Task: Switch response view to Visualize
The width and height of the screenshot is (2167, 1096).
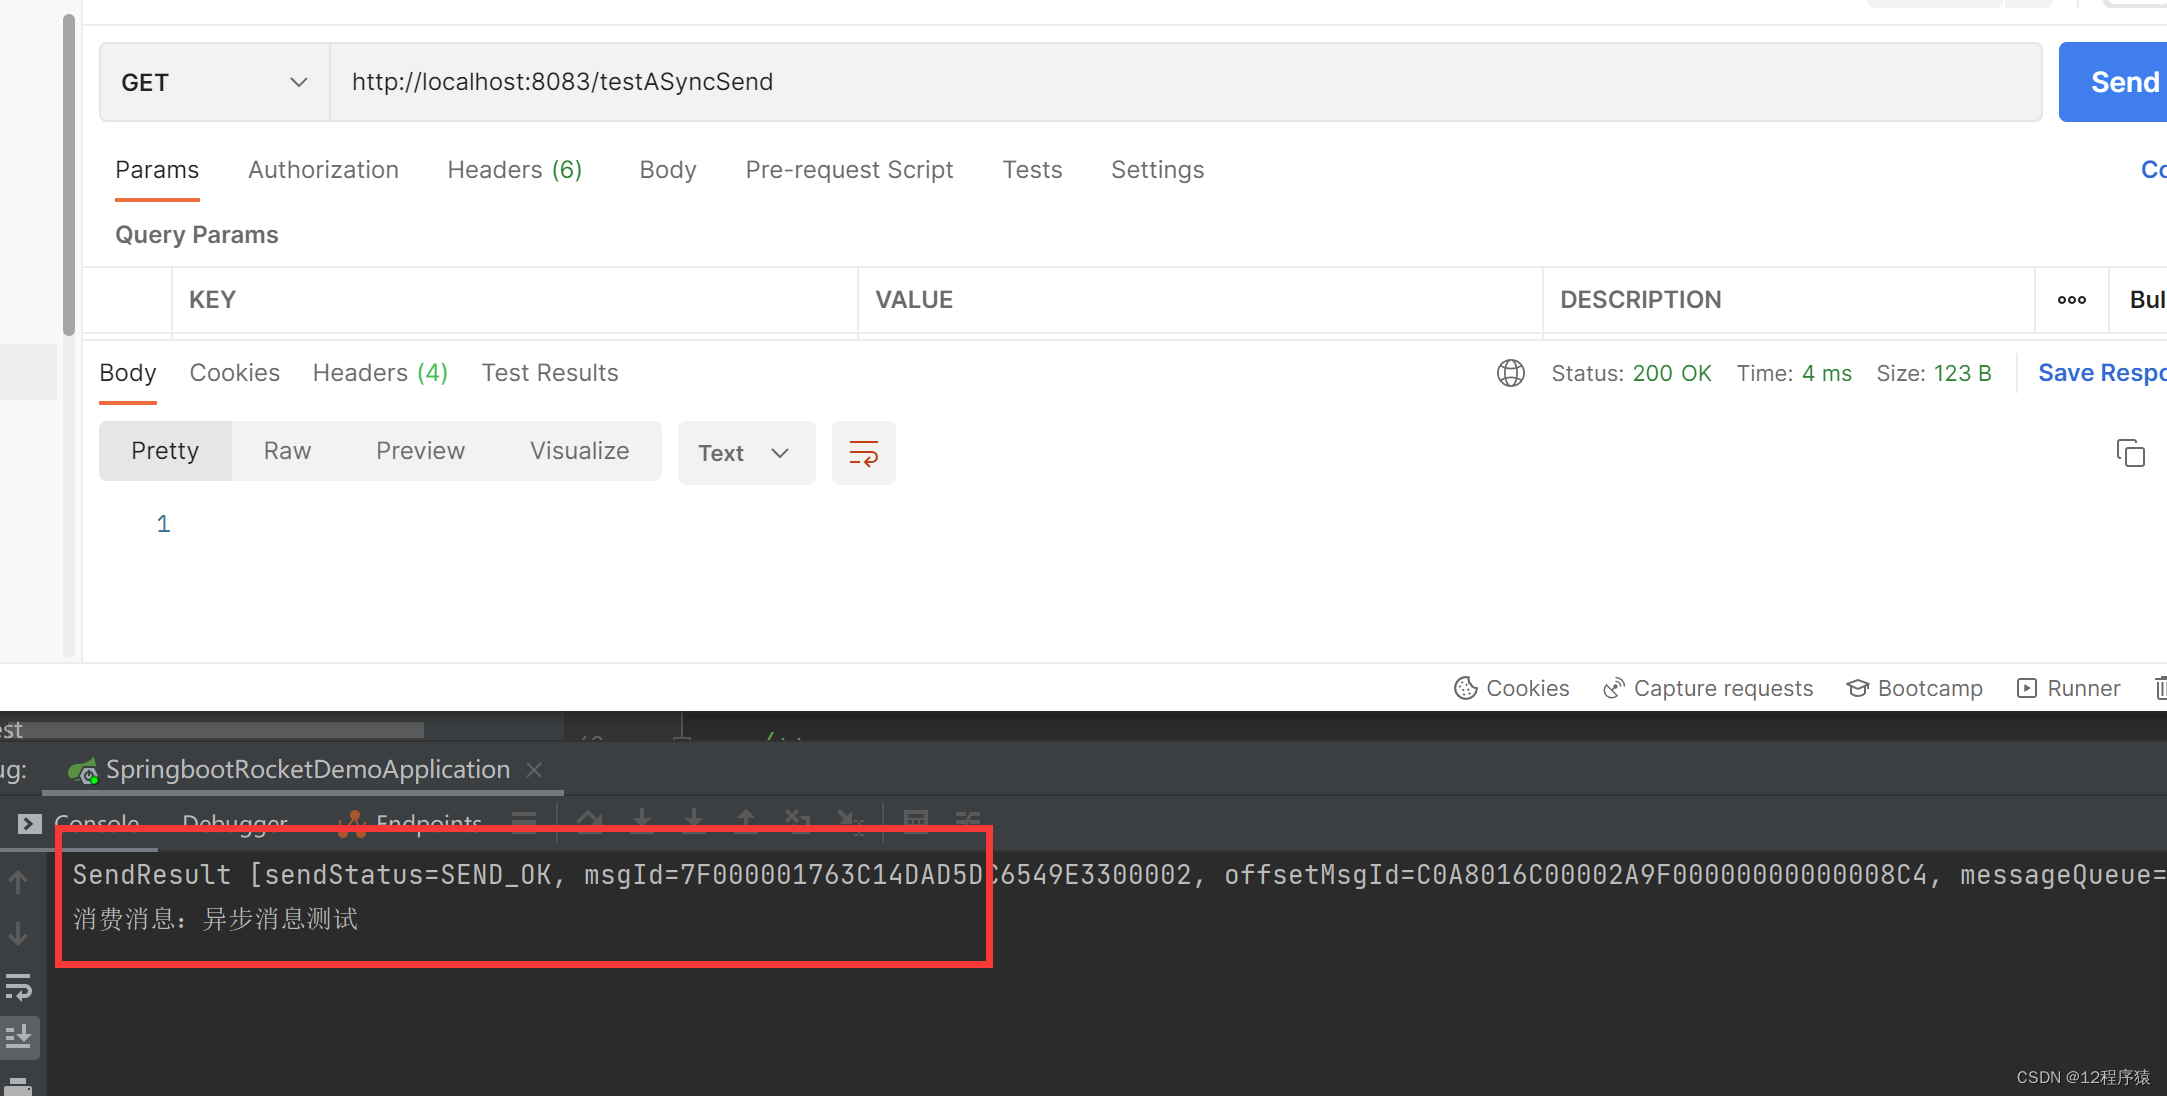Action: tap(579, 451)
